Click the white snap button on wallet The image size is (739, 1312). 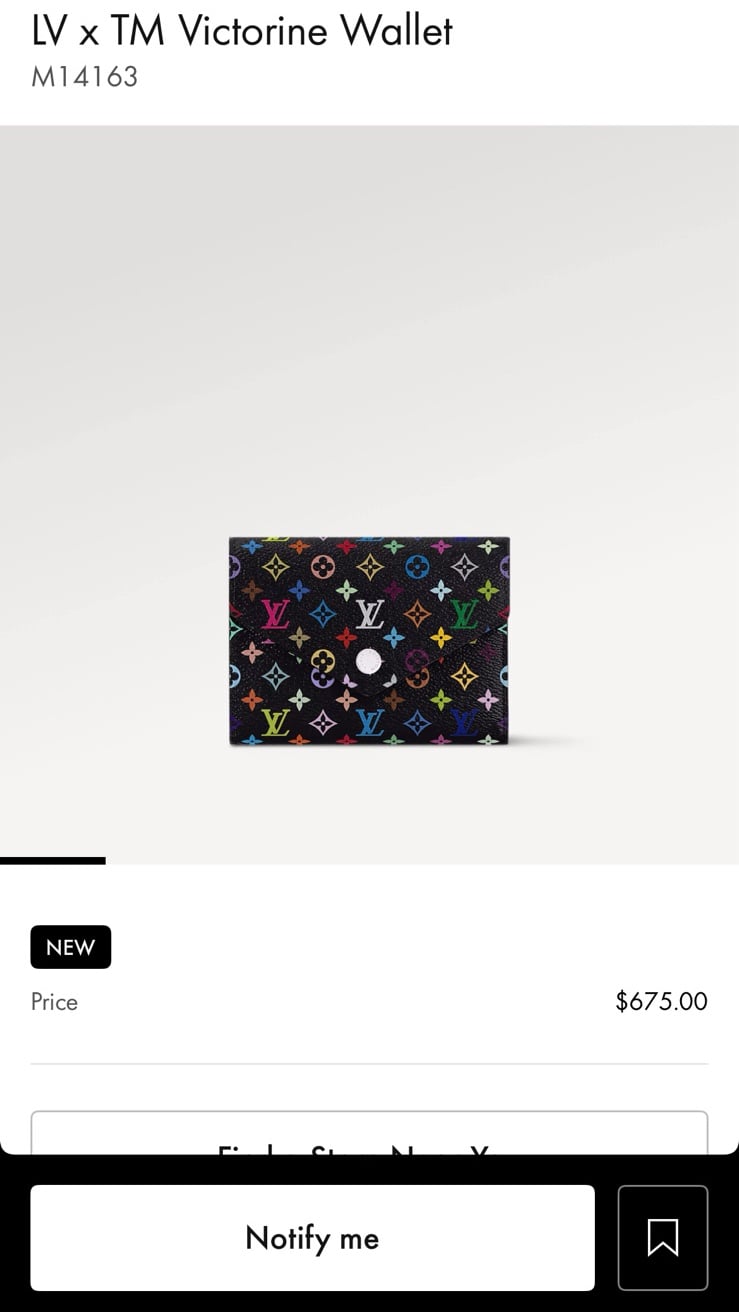click(x=369, y=661)
